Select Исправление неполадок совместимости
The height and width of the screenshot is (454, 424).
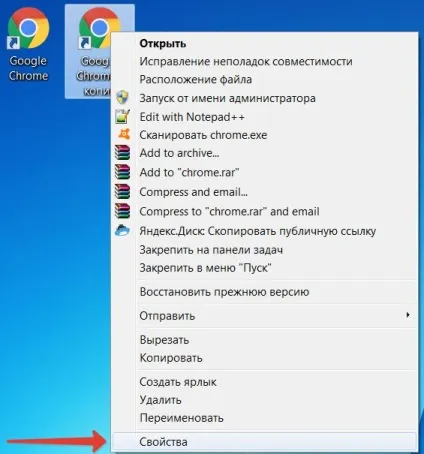pyautogui.click(x=265, y=62)
